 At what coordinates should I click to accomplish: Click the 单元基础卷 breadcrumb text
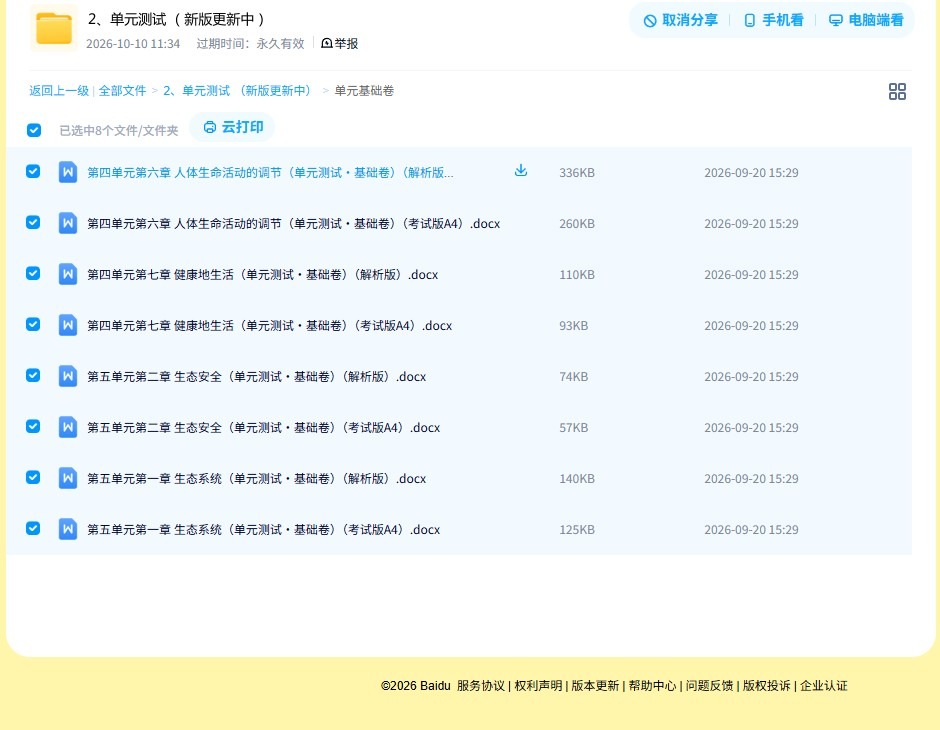(364, 91)
